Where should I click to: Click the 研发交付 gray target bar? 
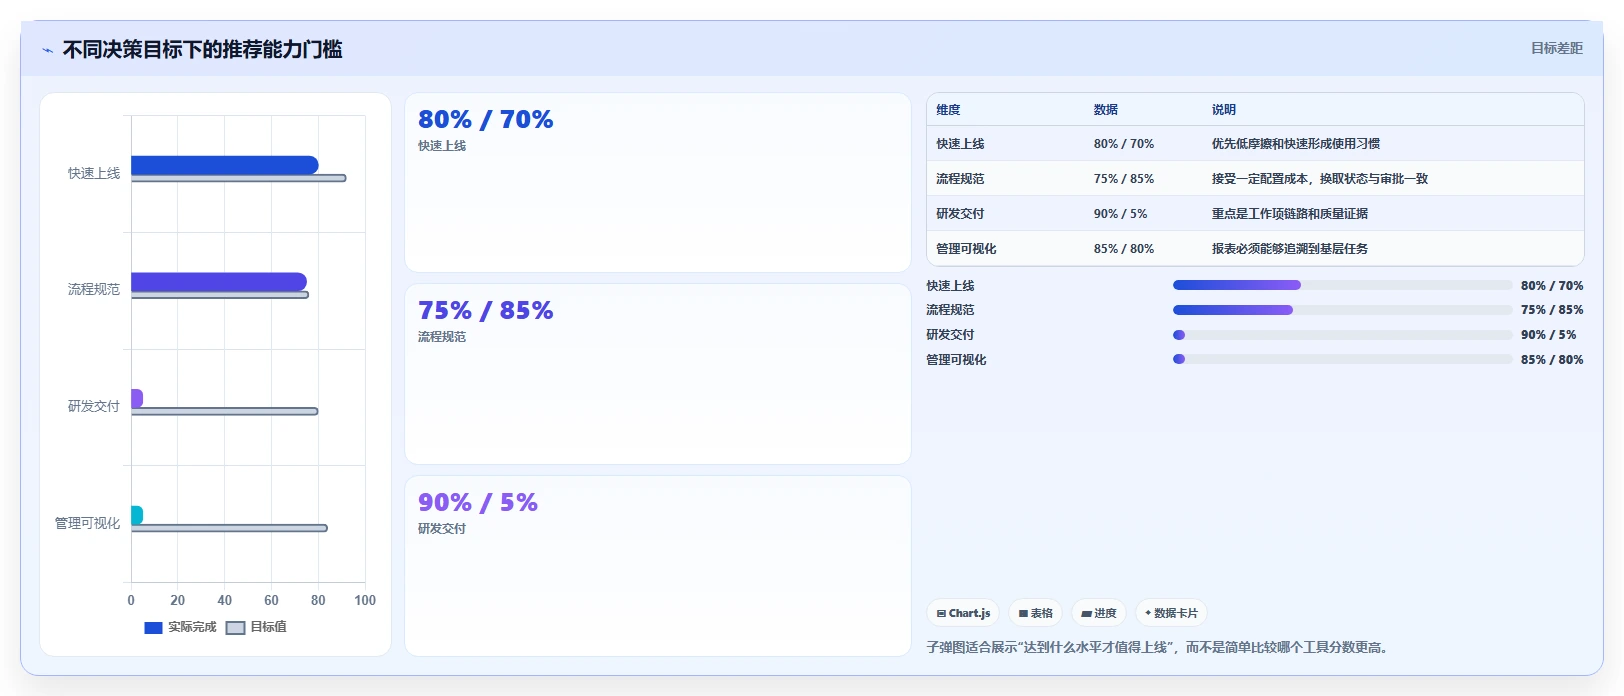pos(225,411)
